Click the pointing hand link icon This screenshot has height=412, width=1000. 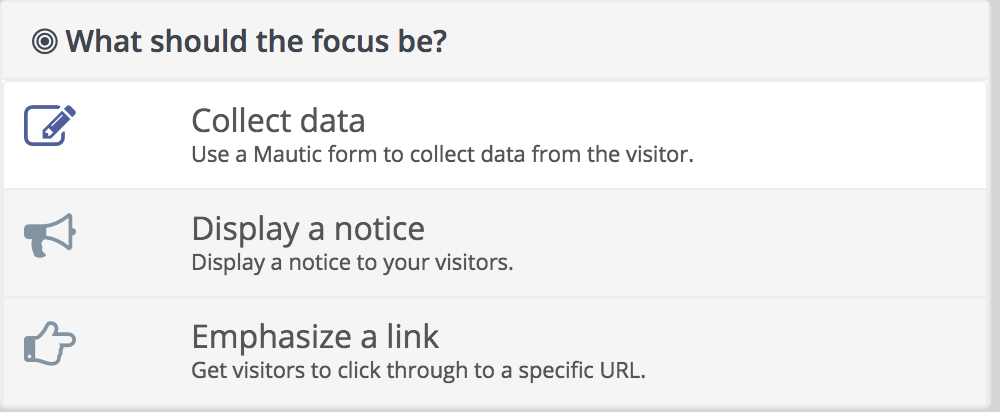point(50,343)
